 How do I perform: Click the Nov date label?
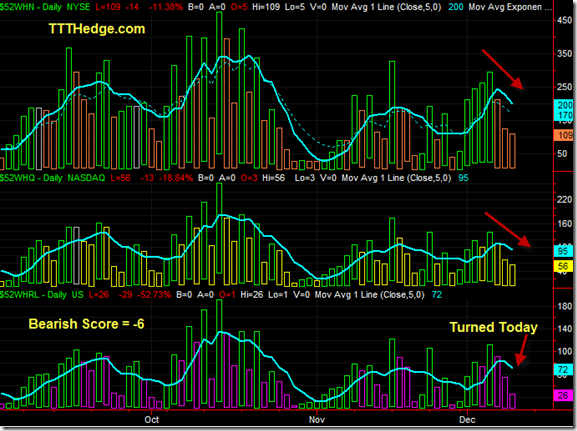coord(317,420)
